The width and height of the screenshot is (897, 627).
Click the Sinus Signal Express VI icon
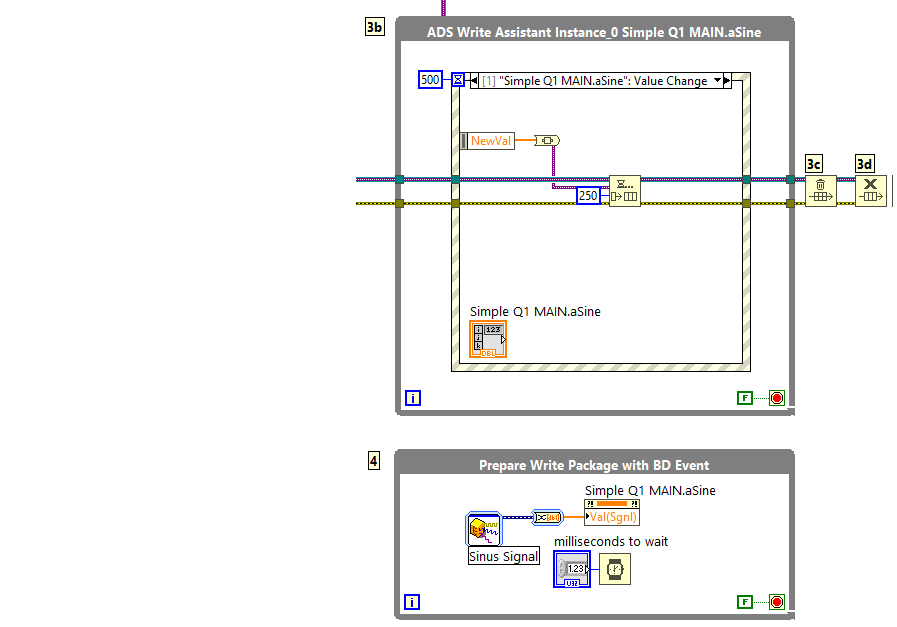tap(484, 529)
